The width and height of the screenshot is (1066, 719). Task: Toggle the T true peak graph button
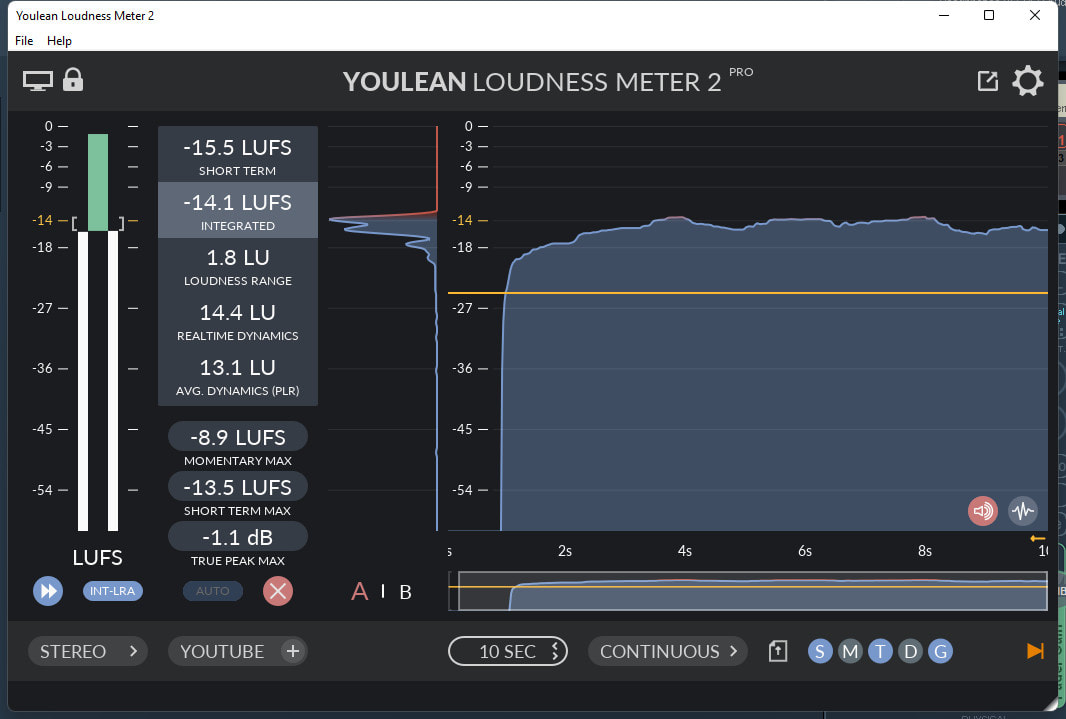(x=880, y=651)
